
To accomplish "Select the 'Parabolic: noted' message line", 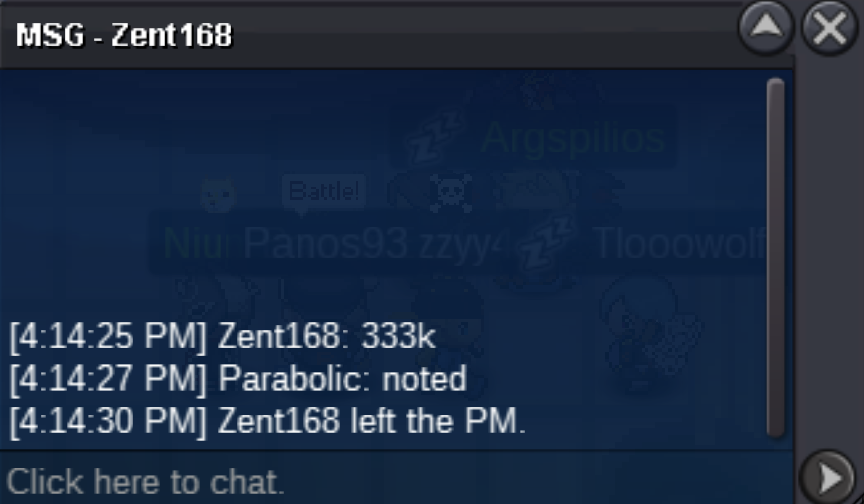I will click(238, 378).
